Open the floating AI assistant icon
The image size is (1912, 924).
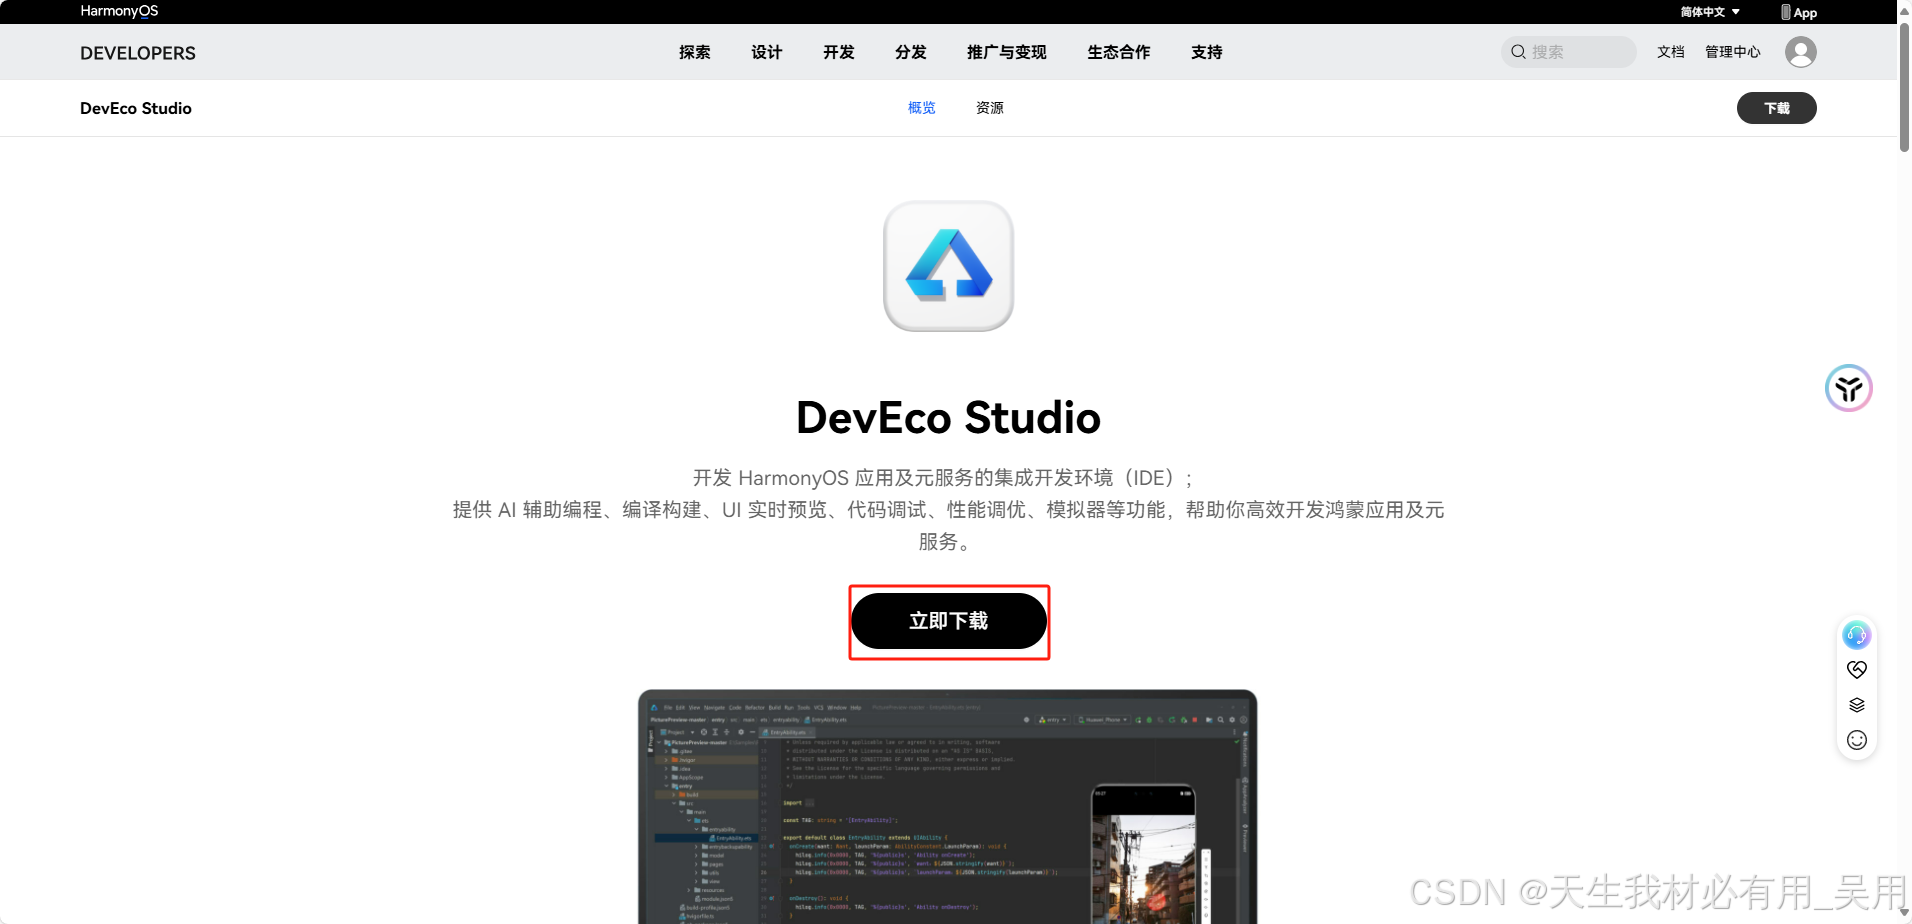pos(1849,388)
